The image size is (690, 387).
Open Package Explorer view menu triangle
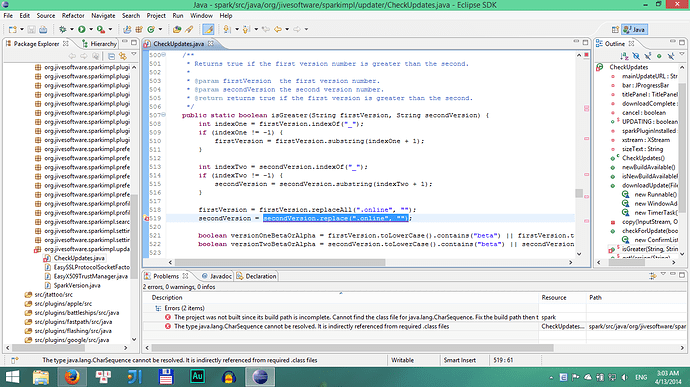click(134, 54)
